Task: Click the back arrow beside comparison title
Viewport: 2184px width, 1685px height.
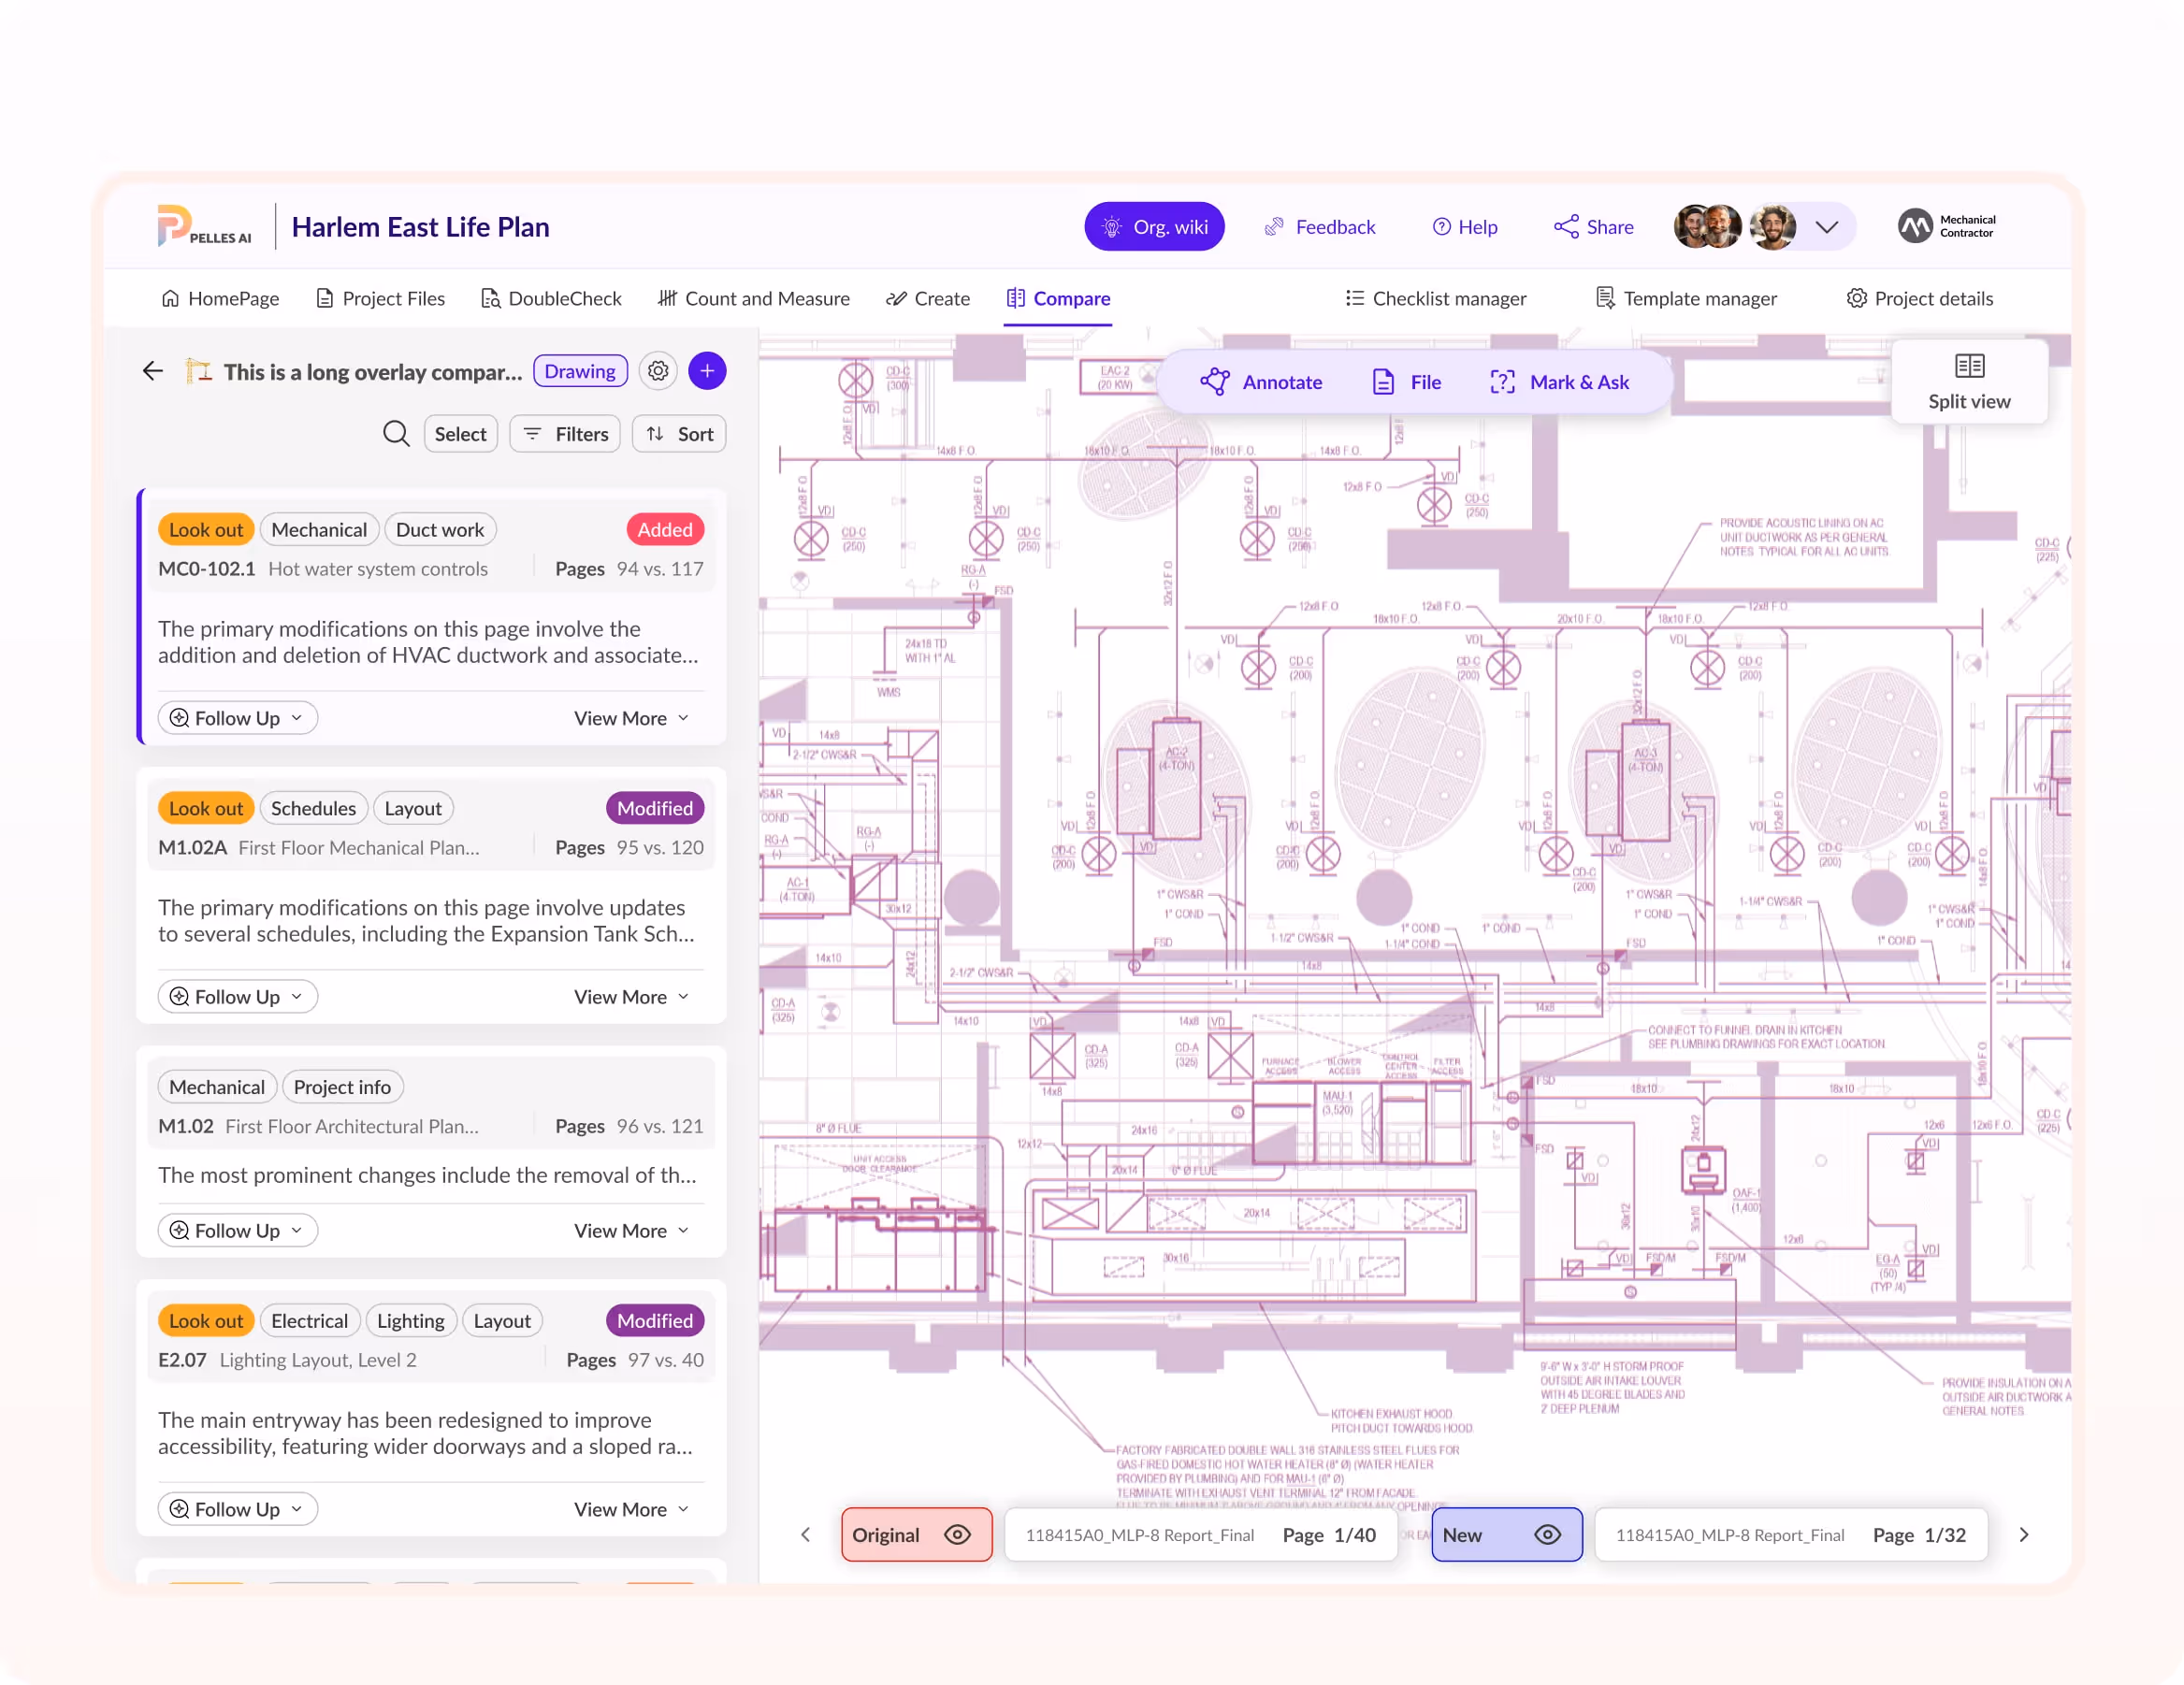Action: coord(153,371)
